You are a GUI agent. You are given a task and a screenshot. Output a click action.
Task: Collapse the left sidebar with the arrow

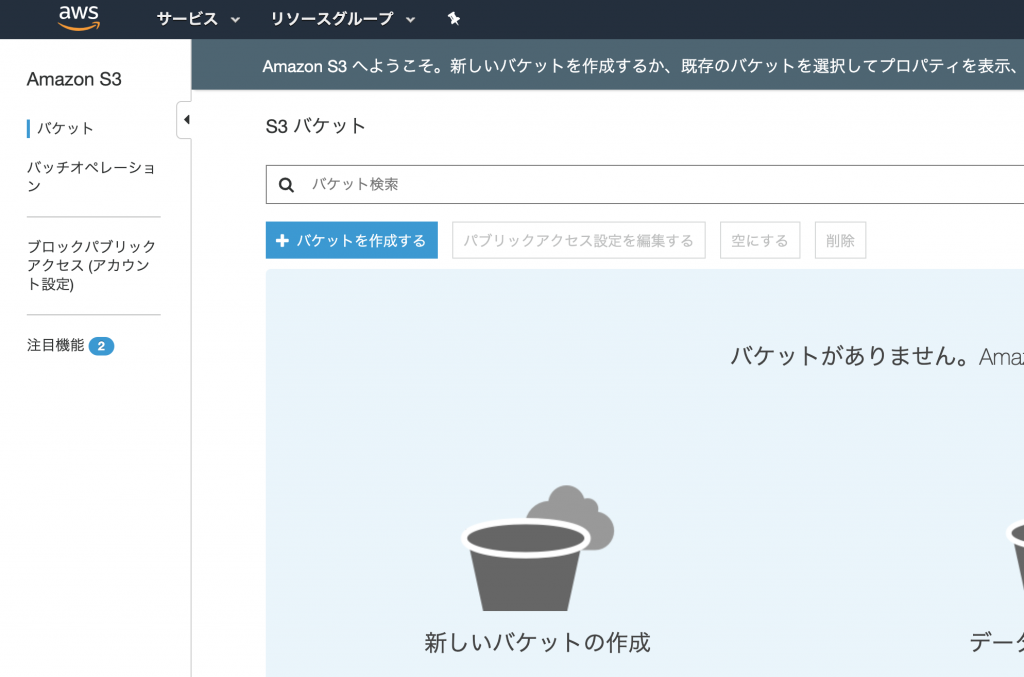[x=185, y=119]
